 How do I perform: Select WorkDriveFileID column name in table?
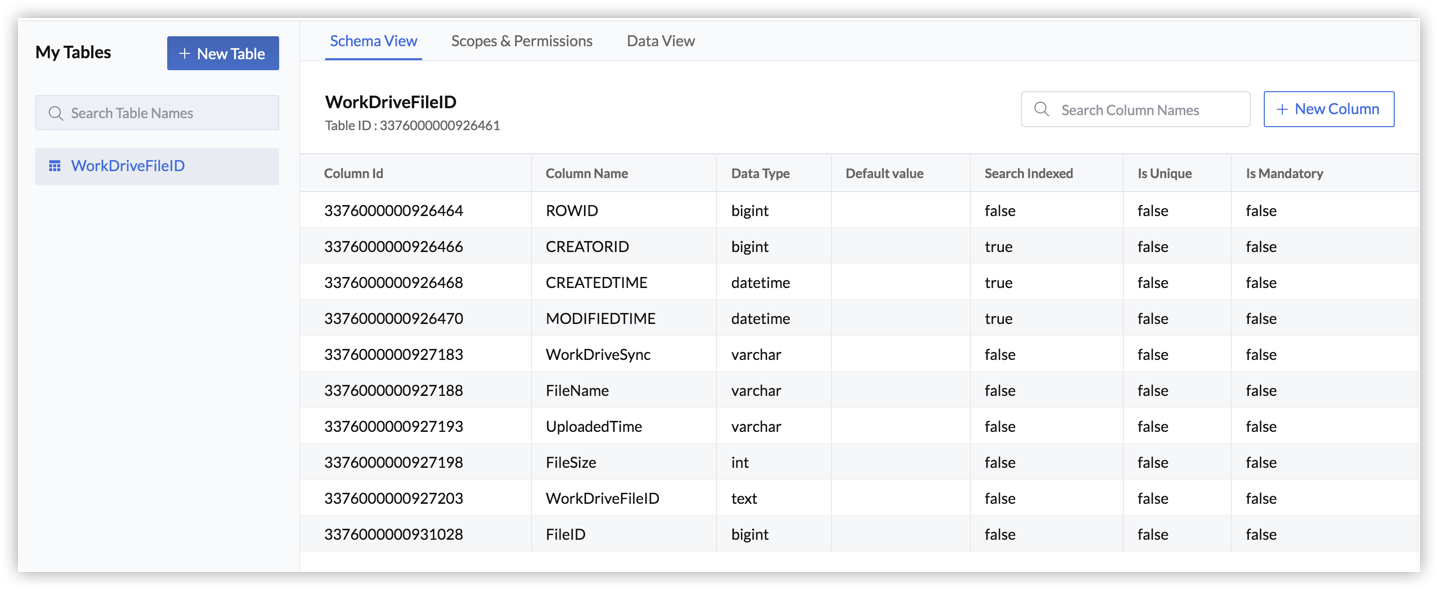[603, 498]
